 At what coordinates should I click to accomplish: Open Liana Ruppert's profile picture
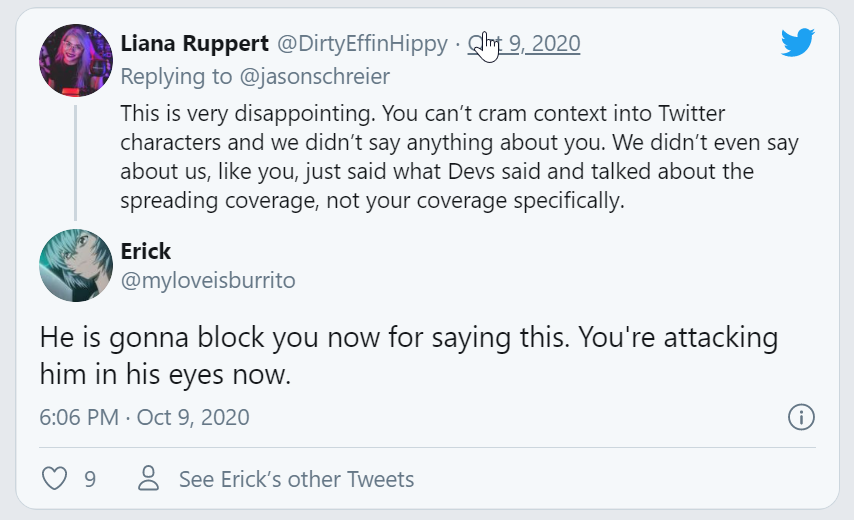pyautogui.click(x=76, y=61)
